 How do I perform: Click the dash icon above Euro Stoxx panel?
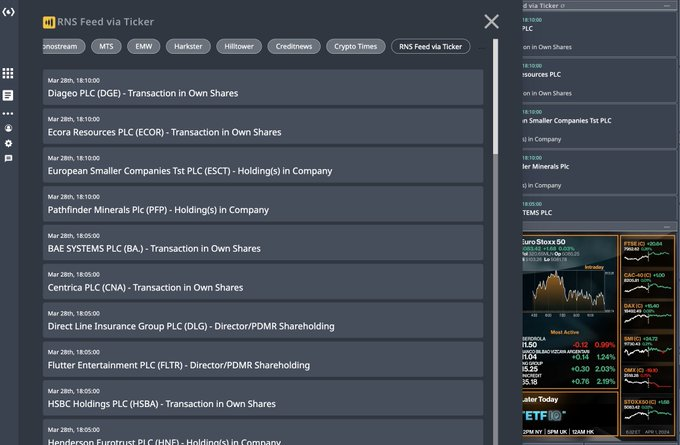(667, 227)
